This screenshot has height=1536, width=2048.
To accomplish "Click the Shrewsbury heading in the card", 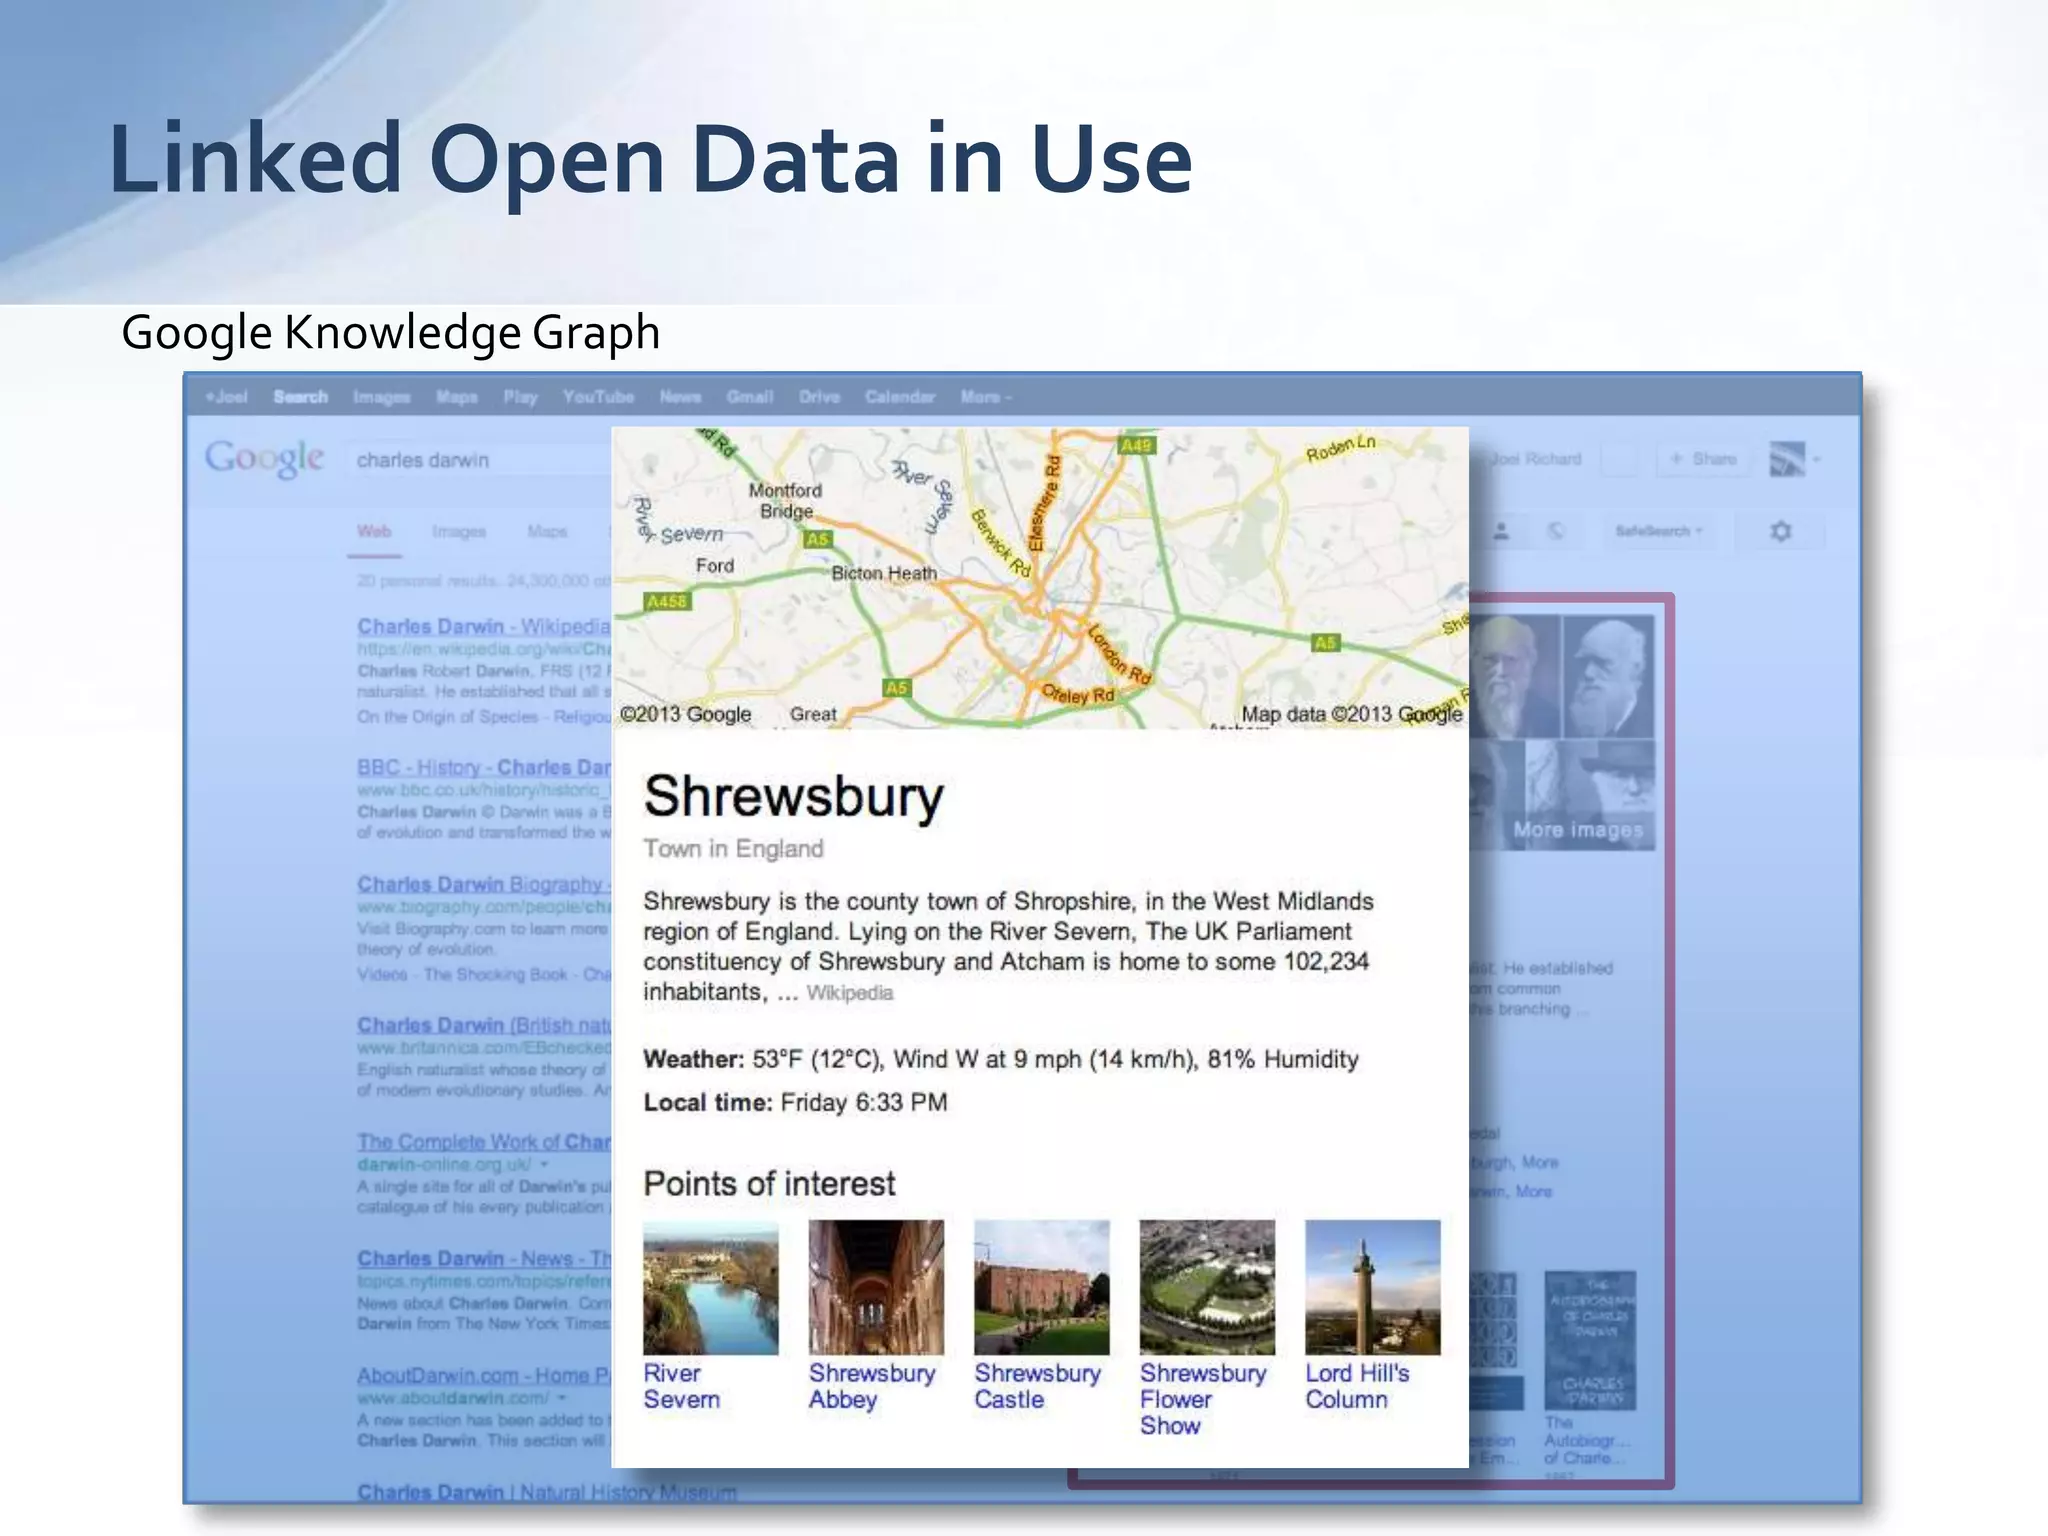I will pos(793,797).
